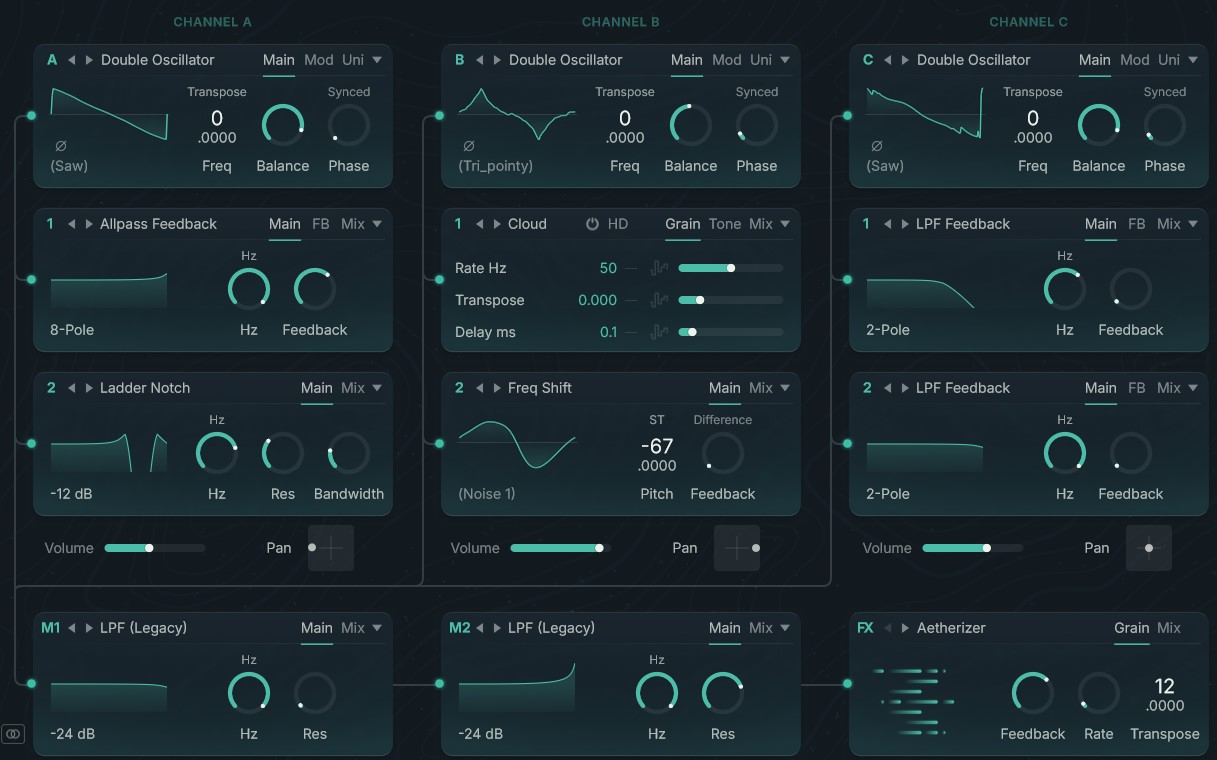The image size is (1217, 760).
Task: Select the Mod tab on oscillator B
Action: pyautogui.click(x=727, y=60)
